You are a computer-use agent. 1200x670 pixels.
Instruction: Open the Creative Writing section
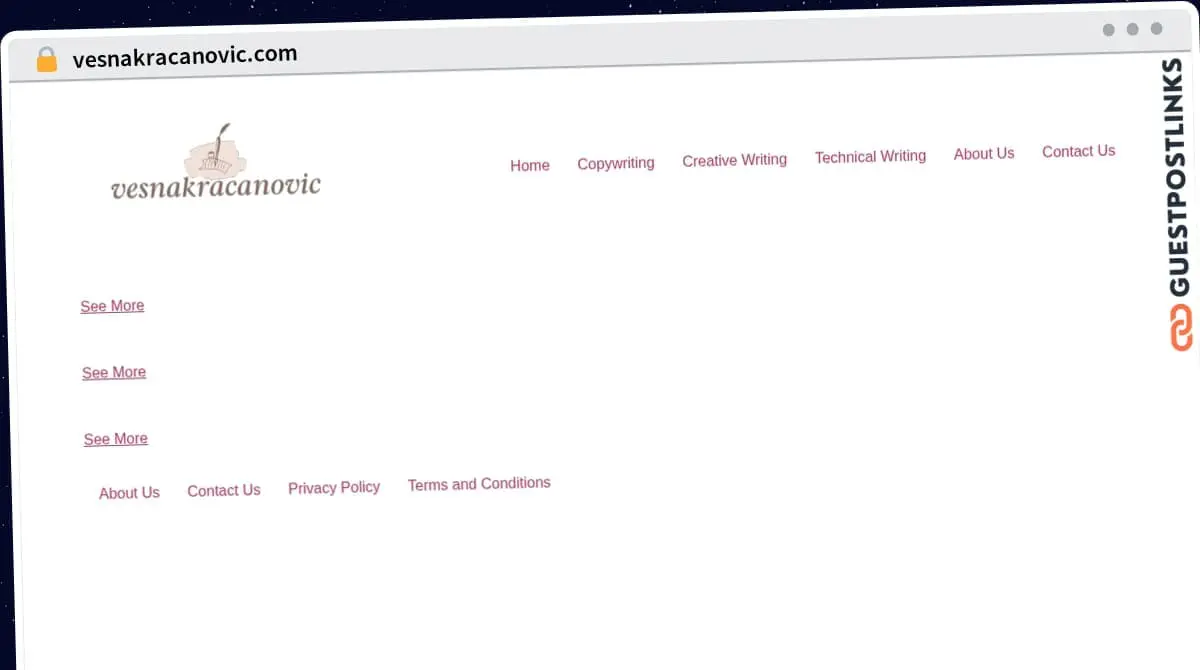point(735,160)
